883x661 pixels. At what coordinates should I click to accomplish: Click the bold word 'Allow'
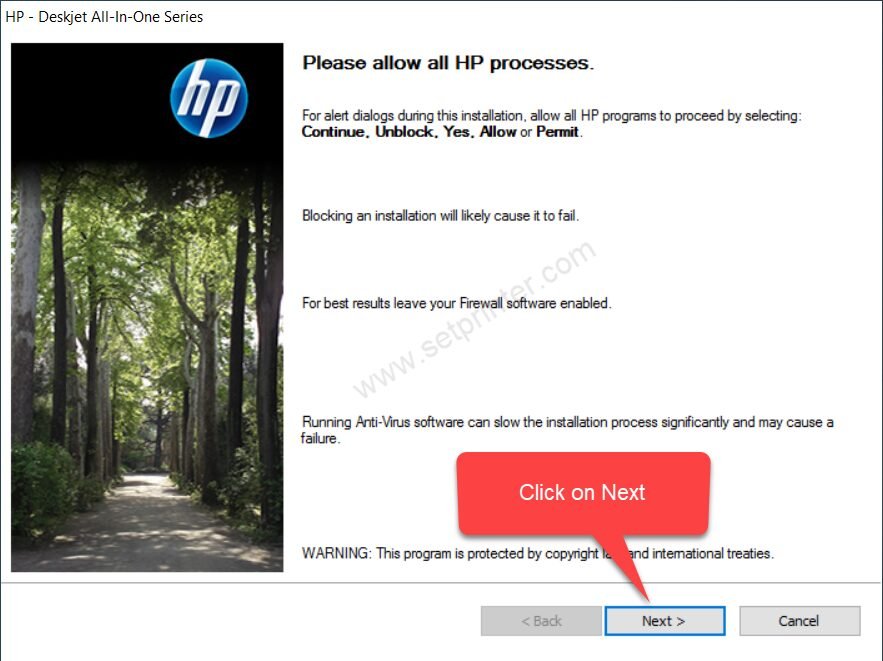click(498, 132)
